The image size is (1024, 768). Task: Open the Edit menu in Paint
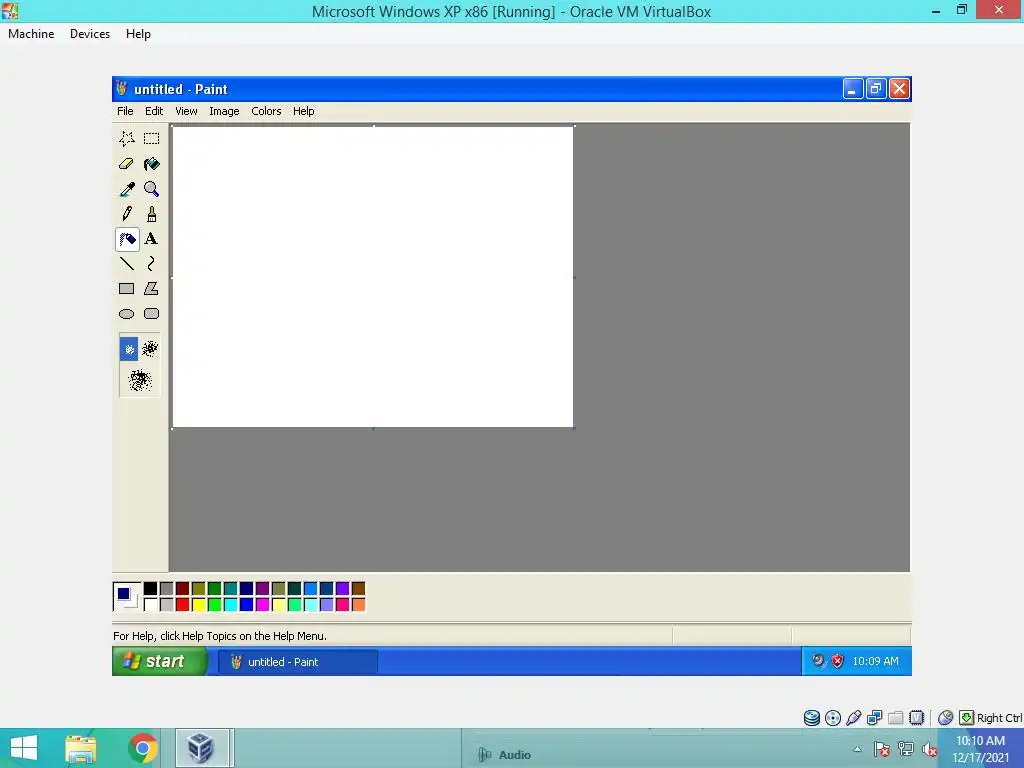pos(154,111)
